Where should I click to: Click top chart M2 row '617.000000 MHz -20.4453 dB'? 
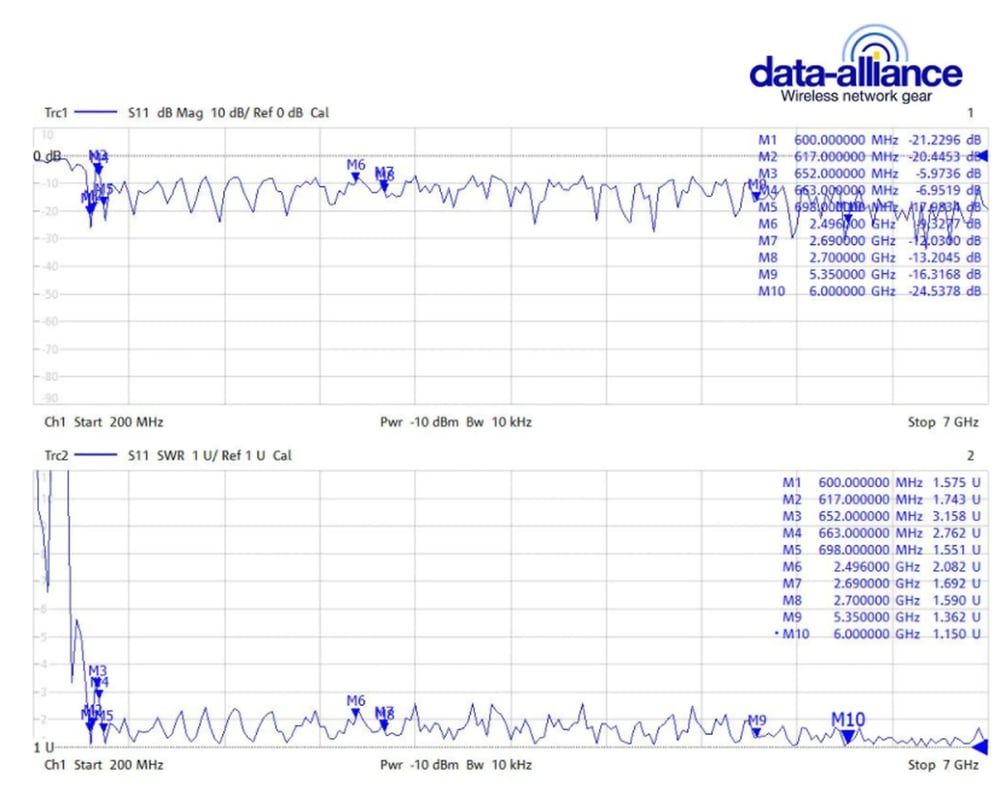(x=888, y=157)
